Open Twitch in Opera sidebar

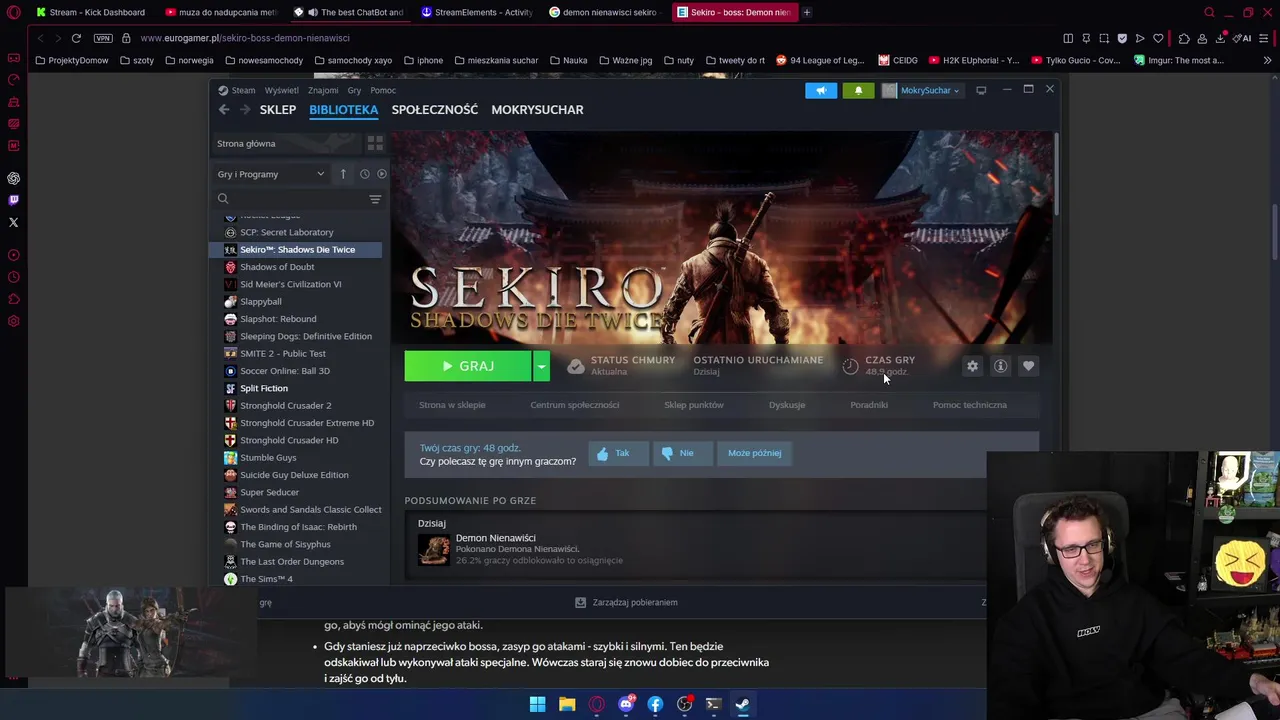[13, 200]
